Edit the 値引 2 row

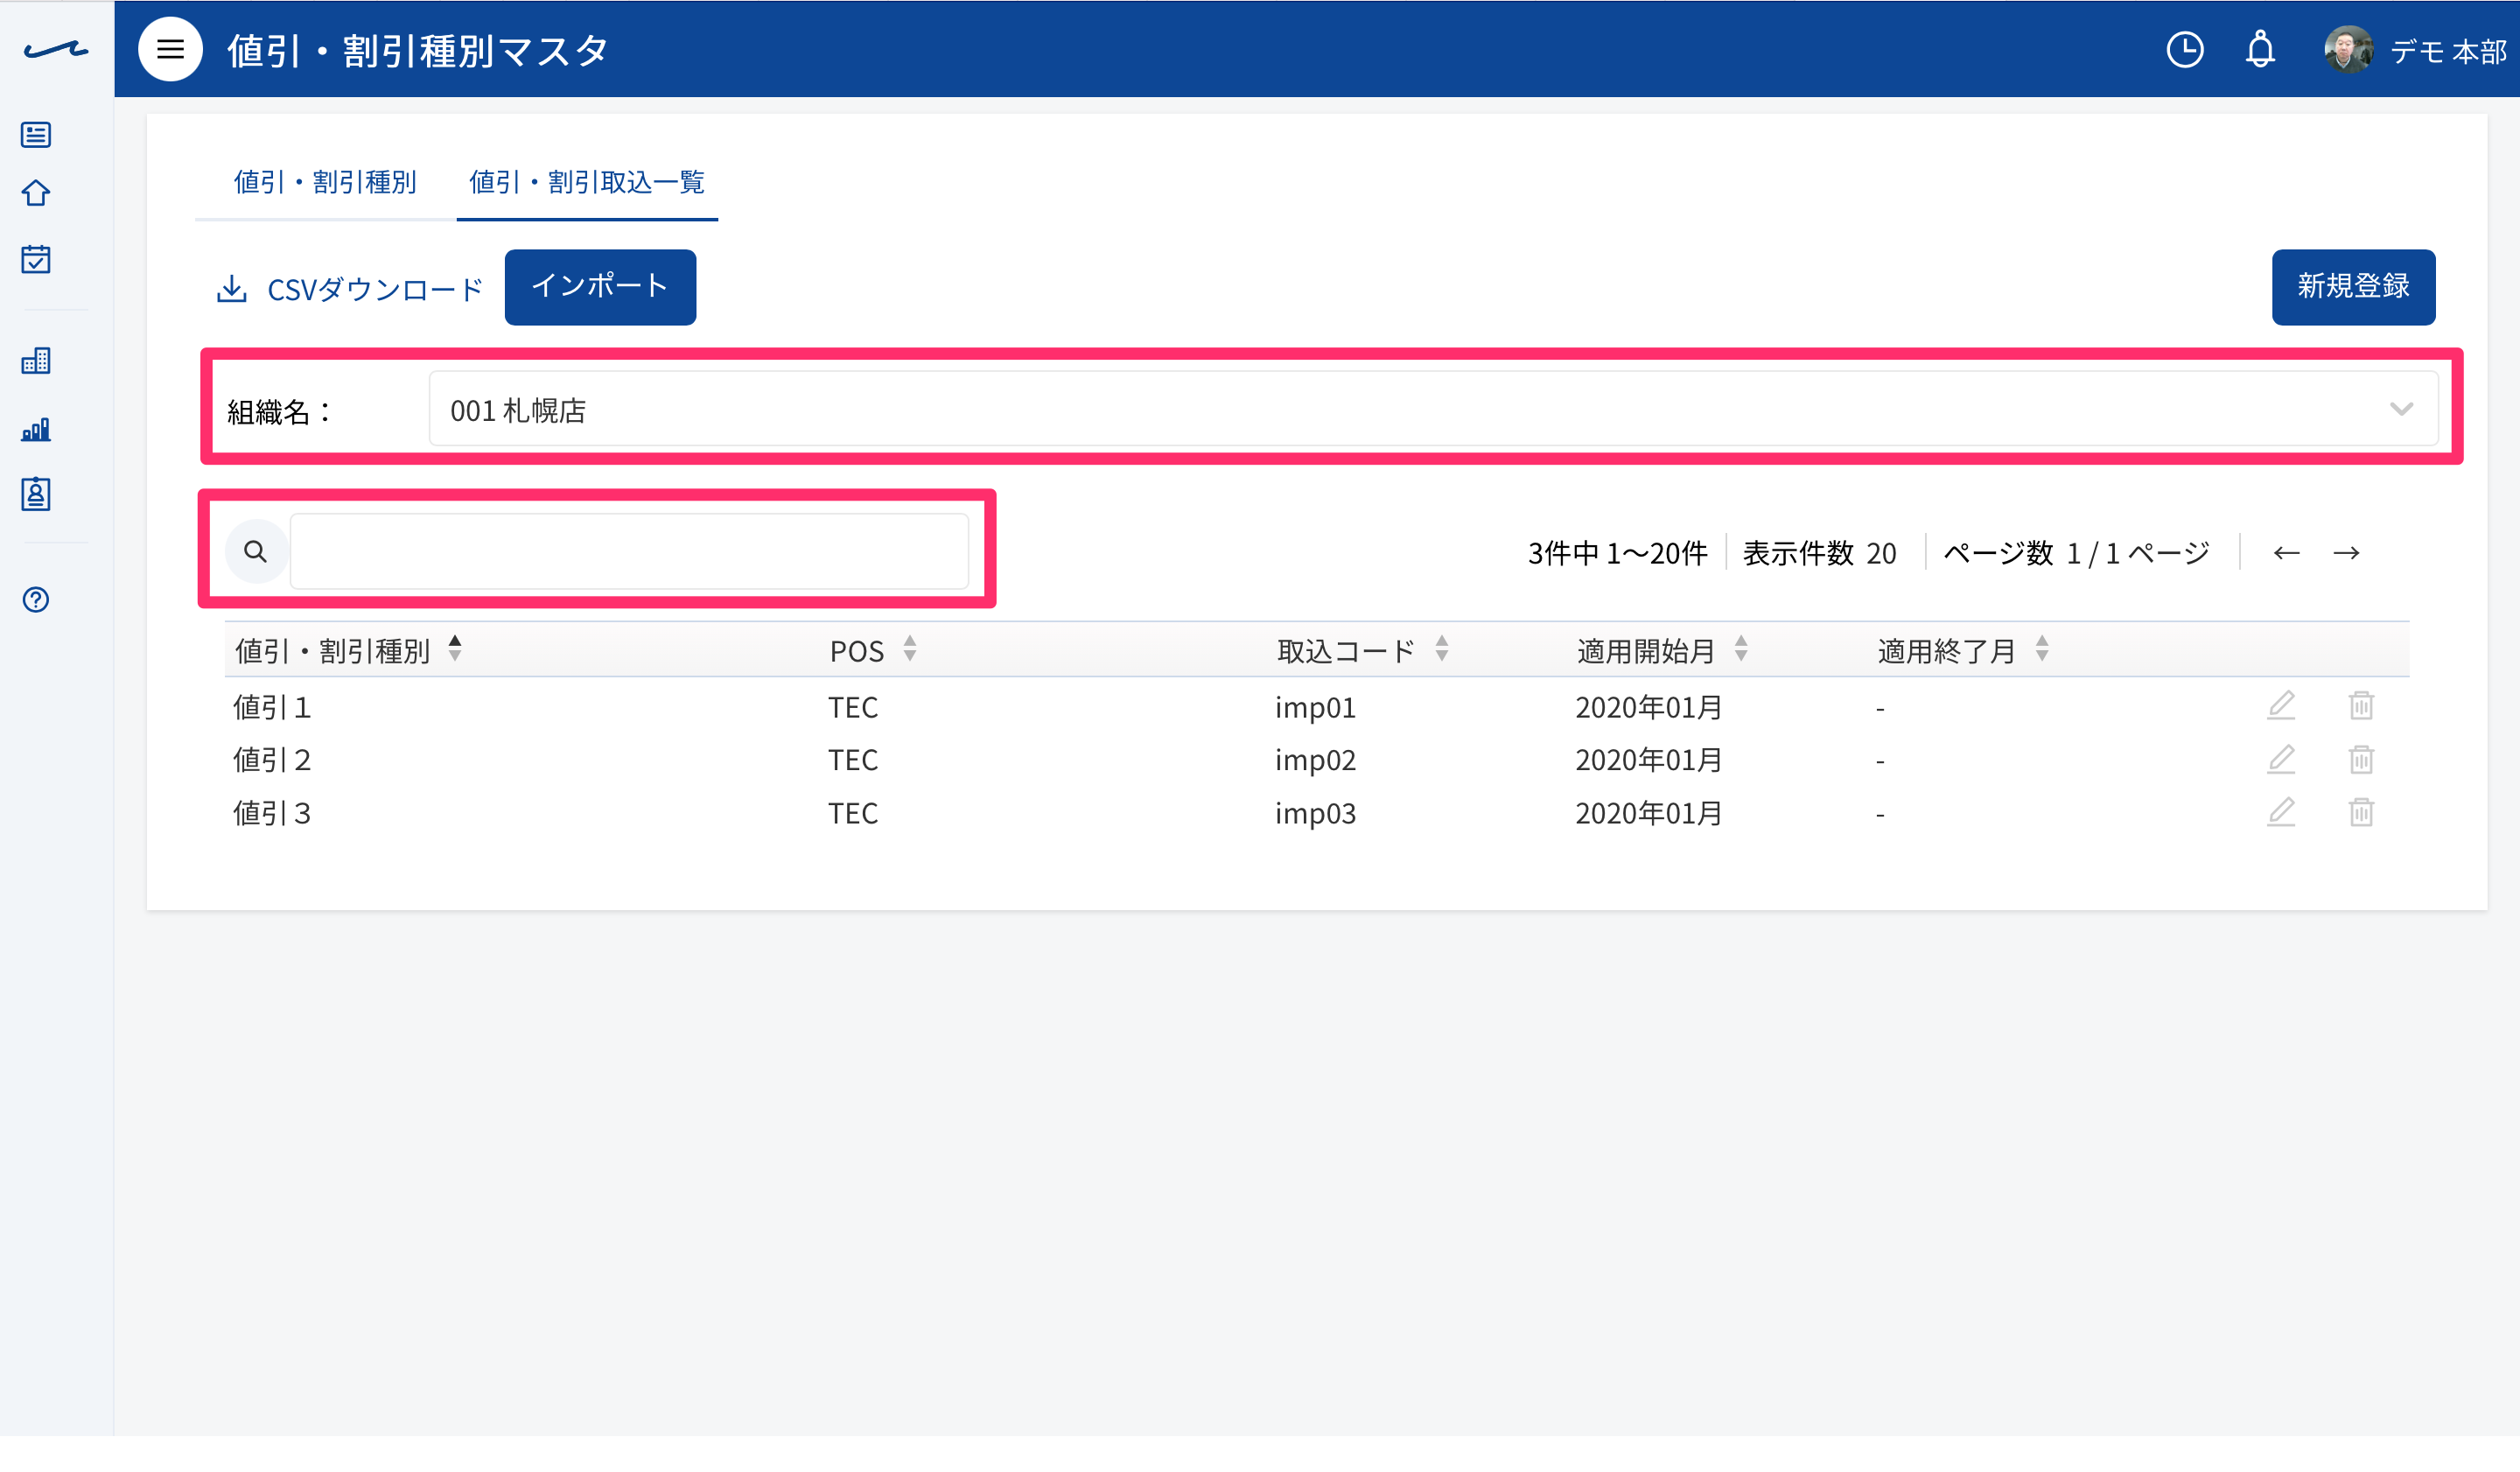(x=2280, y=759)
